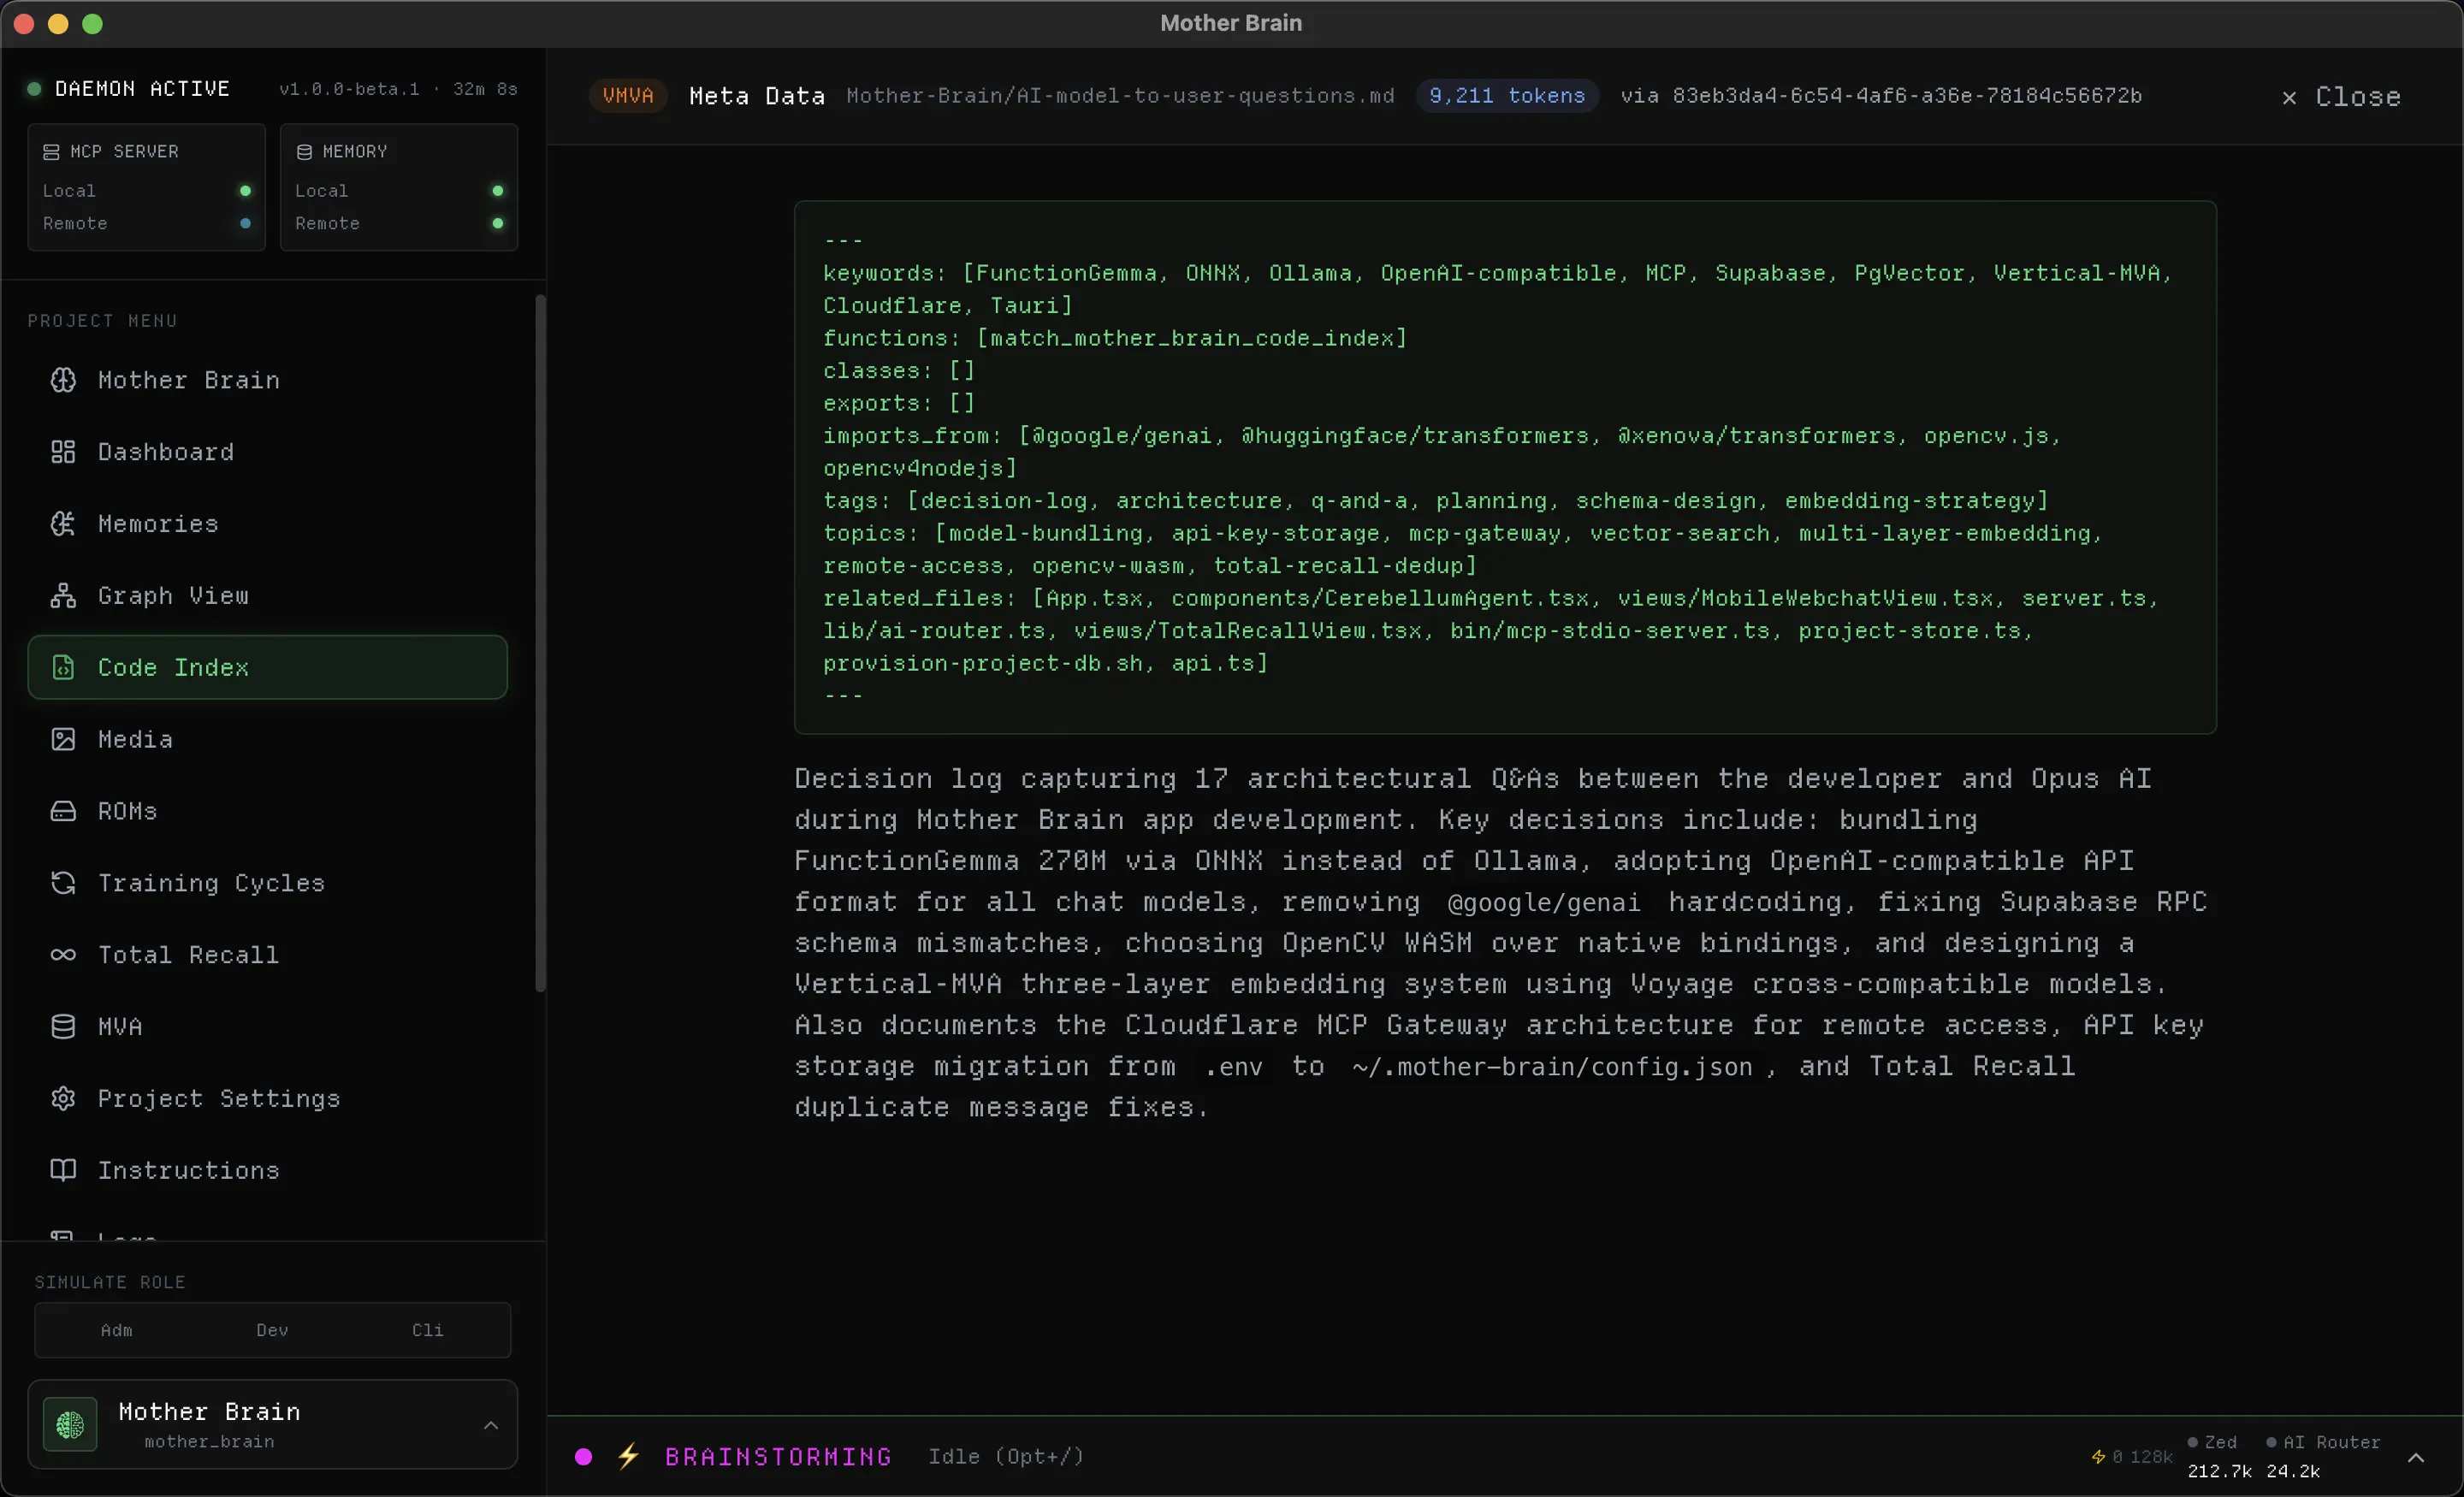Click the Dashboard grid icon
The image size is (2464, 1497).
[x=63, y=452]
